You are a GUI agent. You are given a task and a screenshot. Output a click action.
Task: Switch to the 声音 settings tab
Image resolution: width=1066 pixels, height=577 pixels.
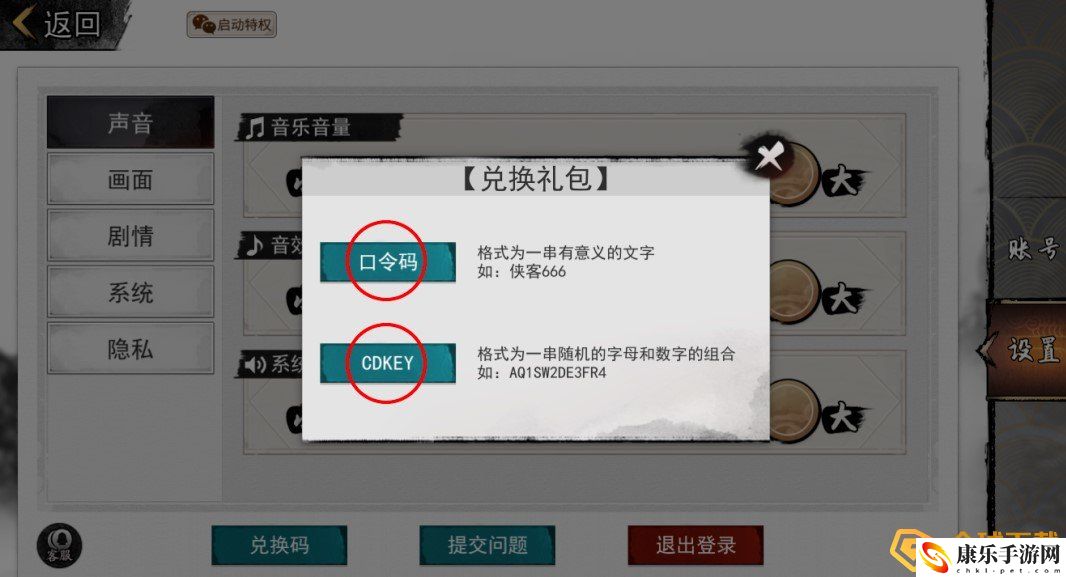(131, 123)
